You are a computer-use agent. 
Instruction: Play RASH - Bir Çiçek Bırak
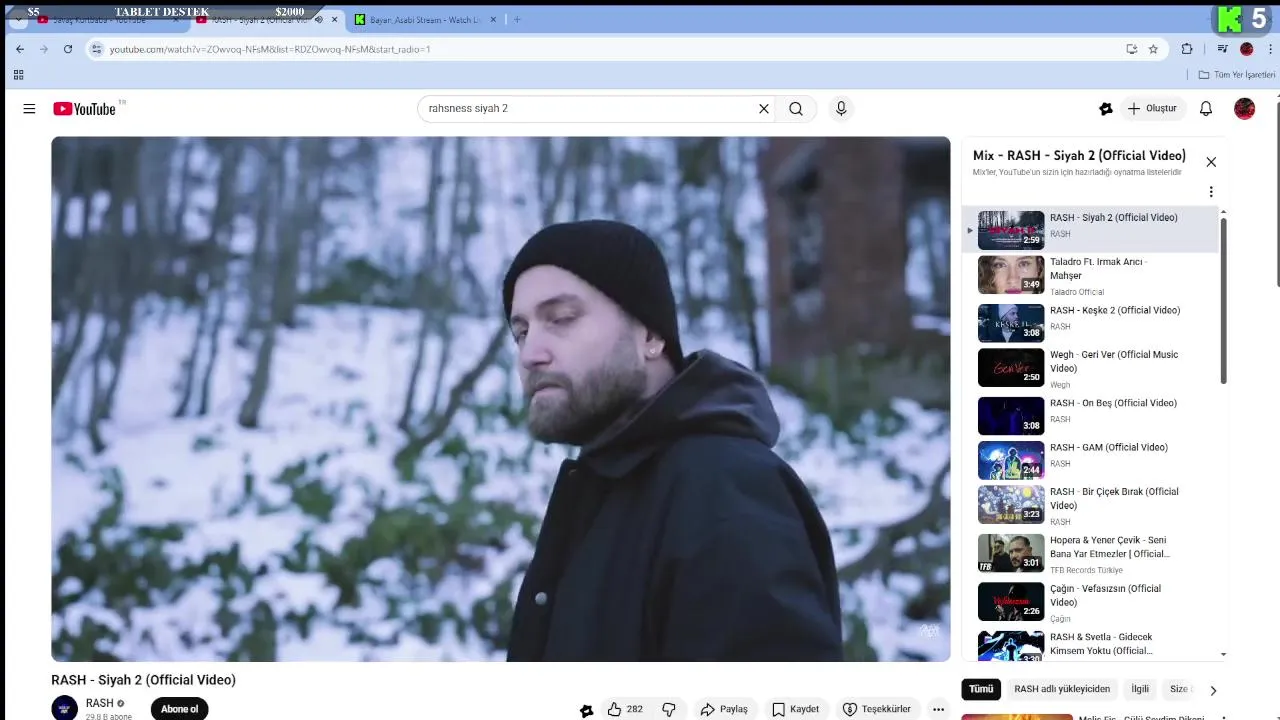(x=1091, y=506)
